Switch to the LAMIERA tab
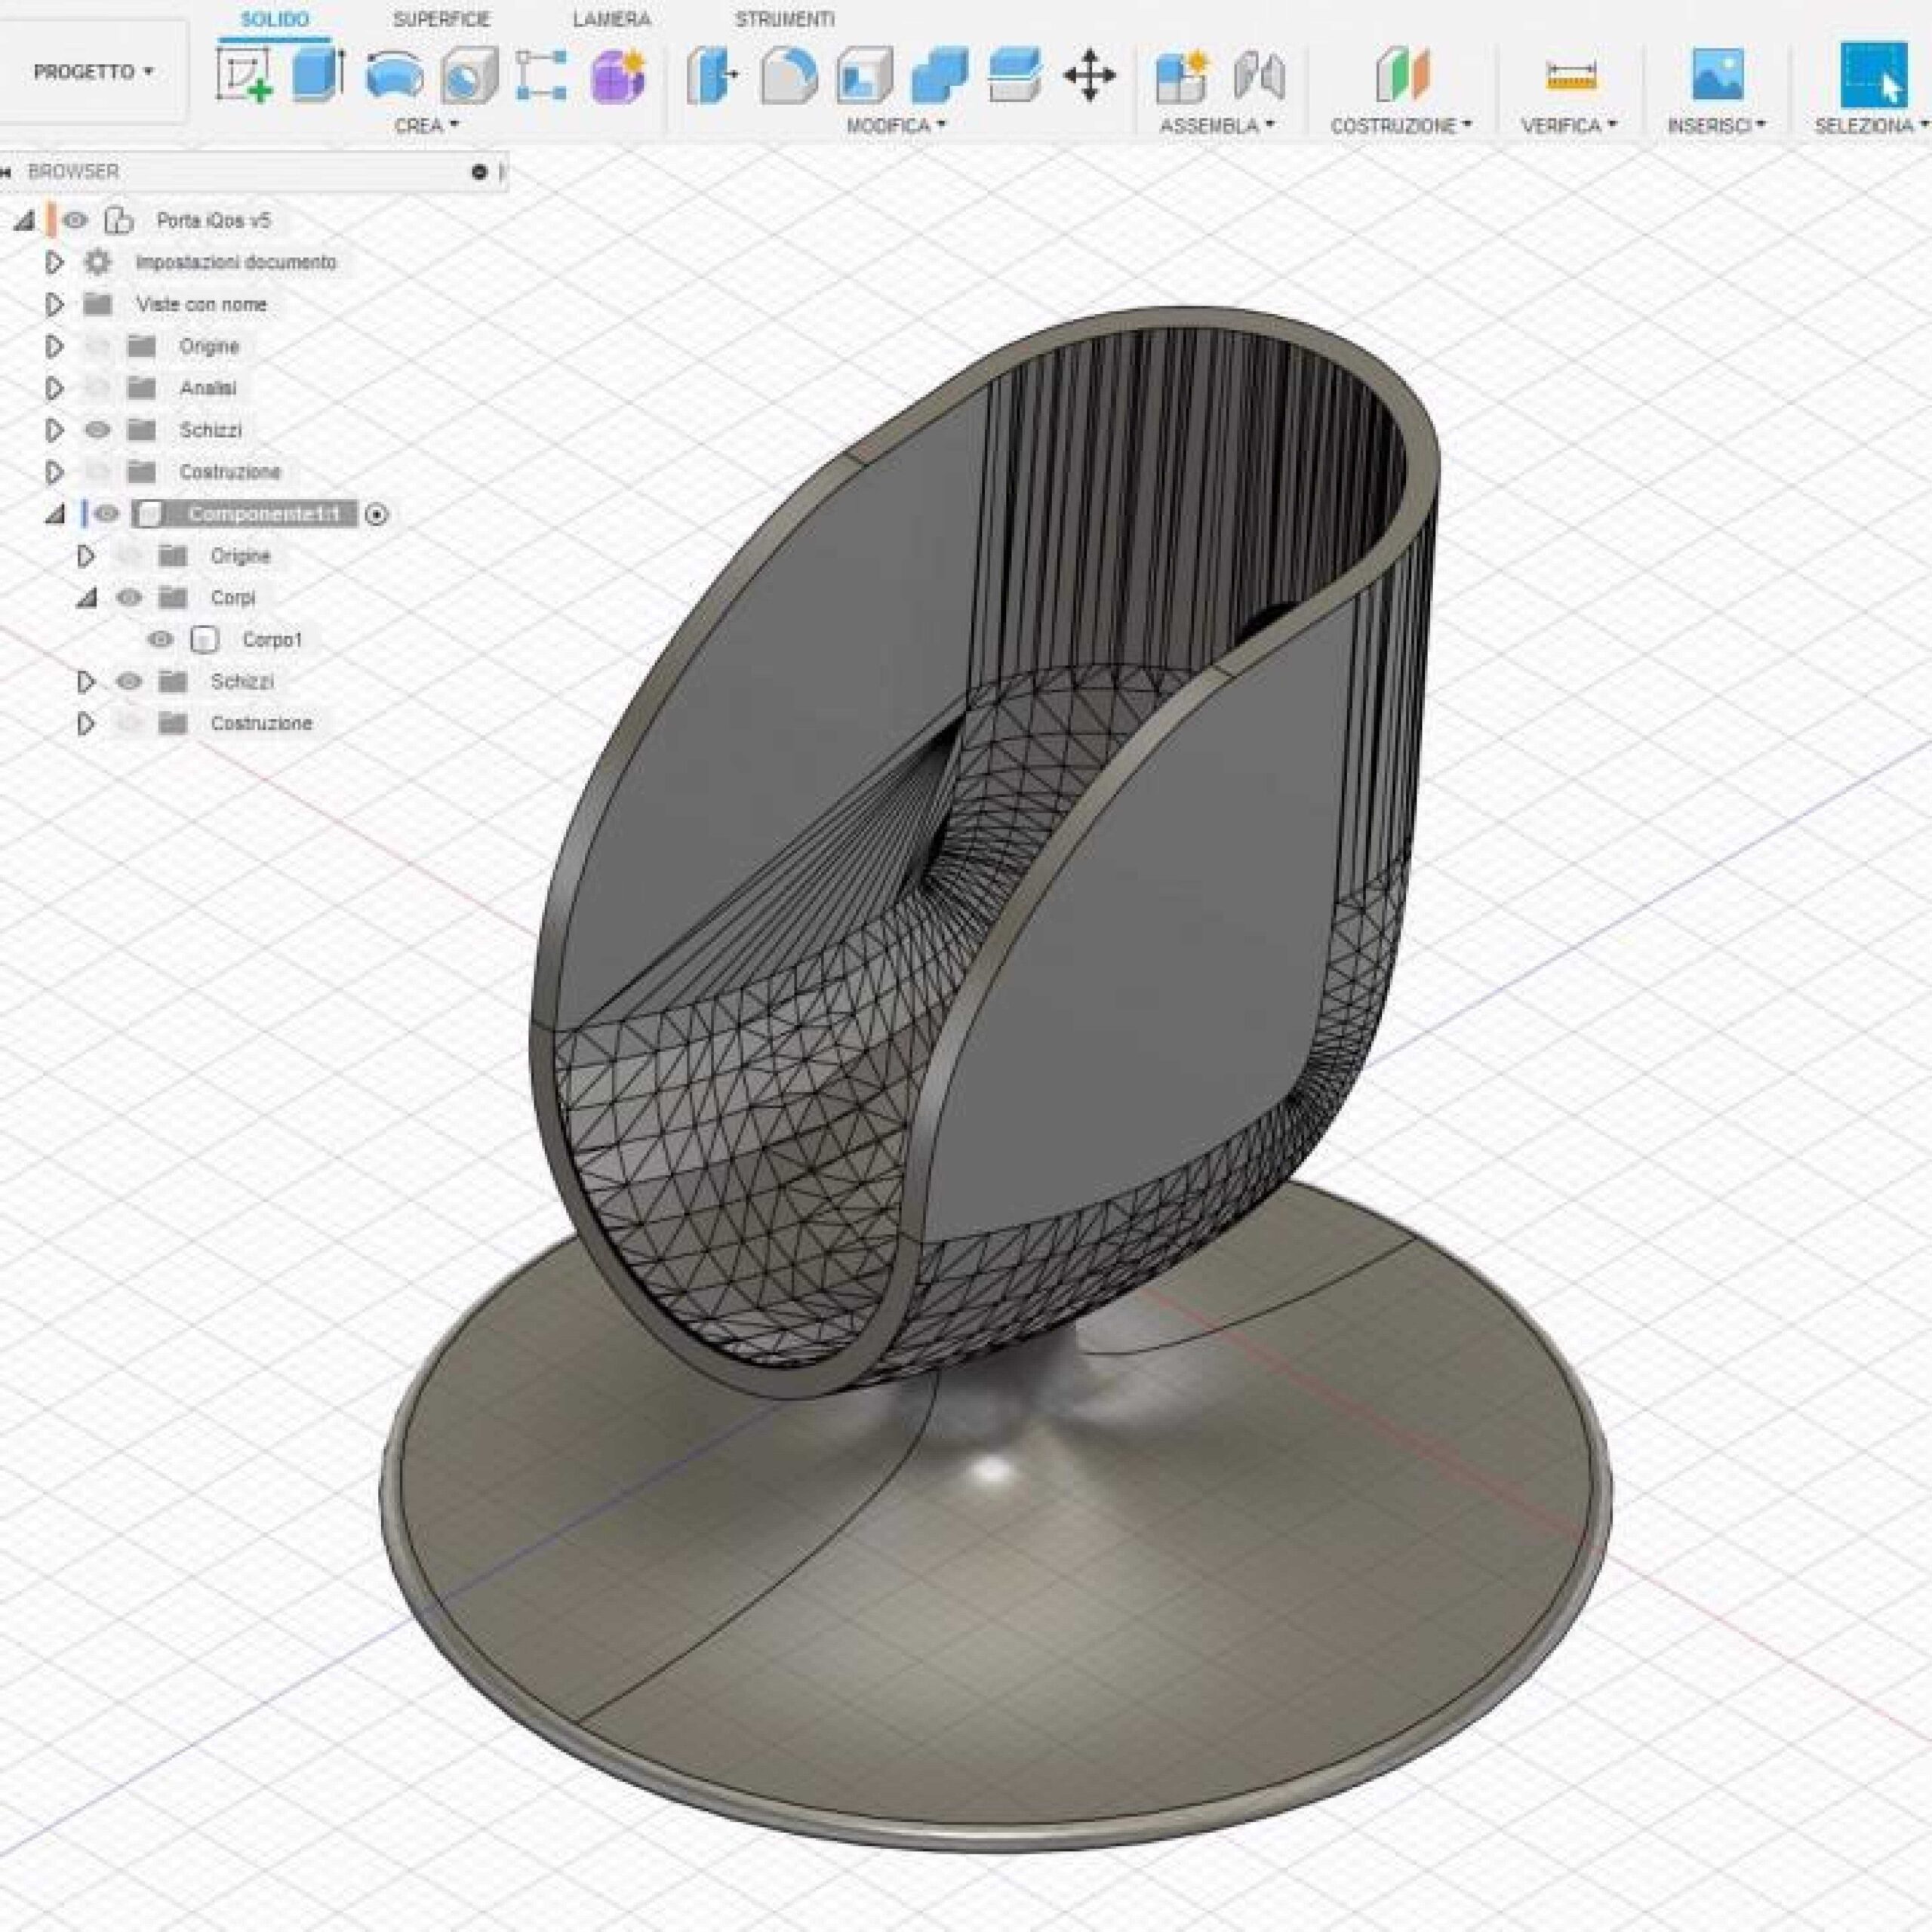Viewport: 1932px width, 1932px height. [x=611, y=19]
